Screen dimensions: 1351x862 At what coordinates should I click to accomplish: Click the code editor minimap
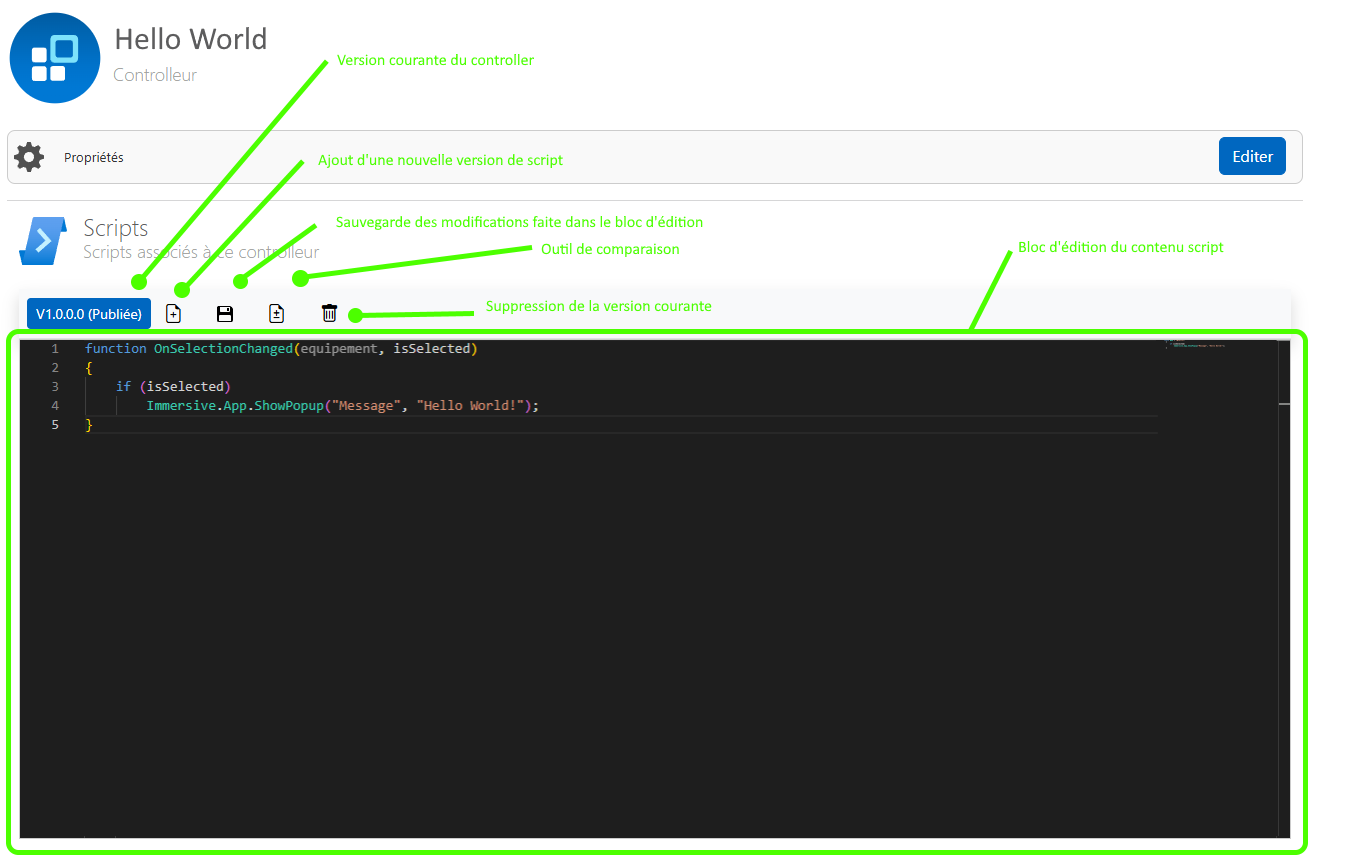(1195, 345)
